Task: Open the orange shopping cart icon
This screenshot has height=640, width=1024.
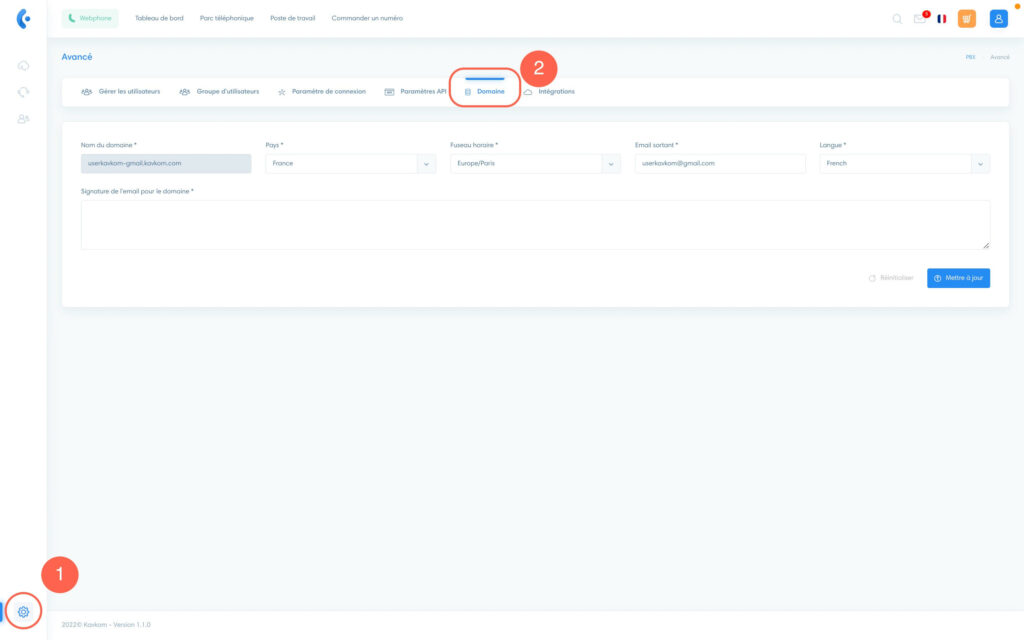Action: pos(967,18)
